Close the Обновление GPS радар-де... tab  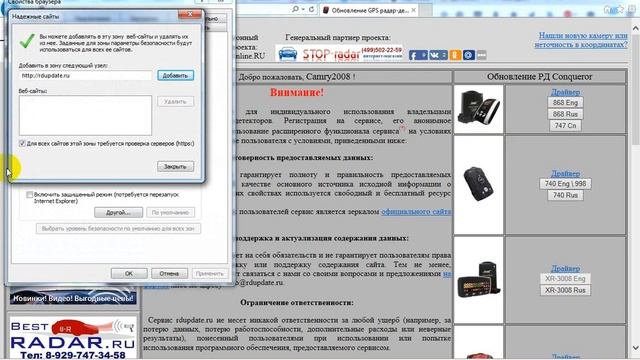[x=413, y=10]
